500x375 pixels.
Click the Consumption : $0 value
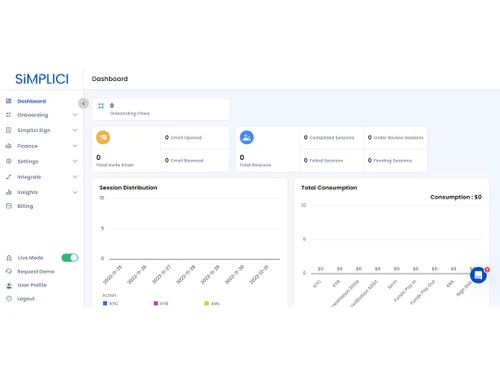coord(456,197)
